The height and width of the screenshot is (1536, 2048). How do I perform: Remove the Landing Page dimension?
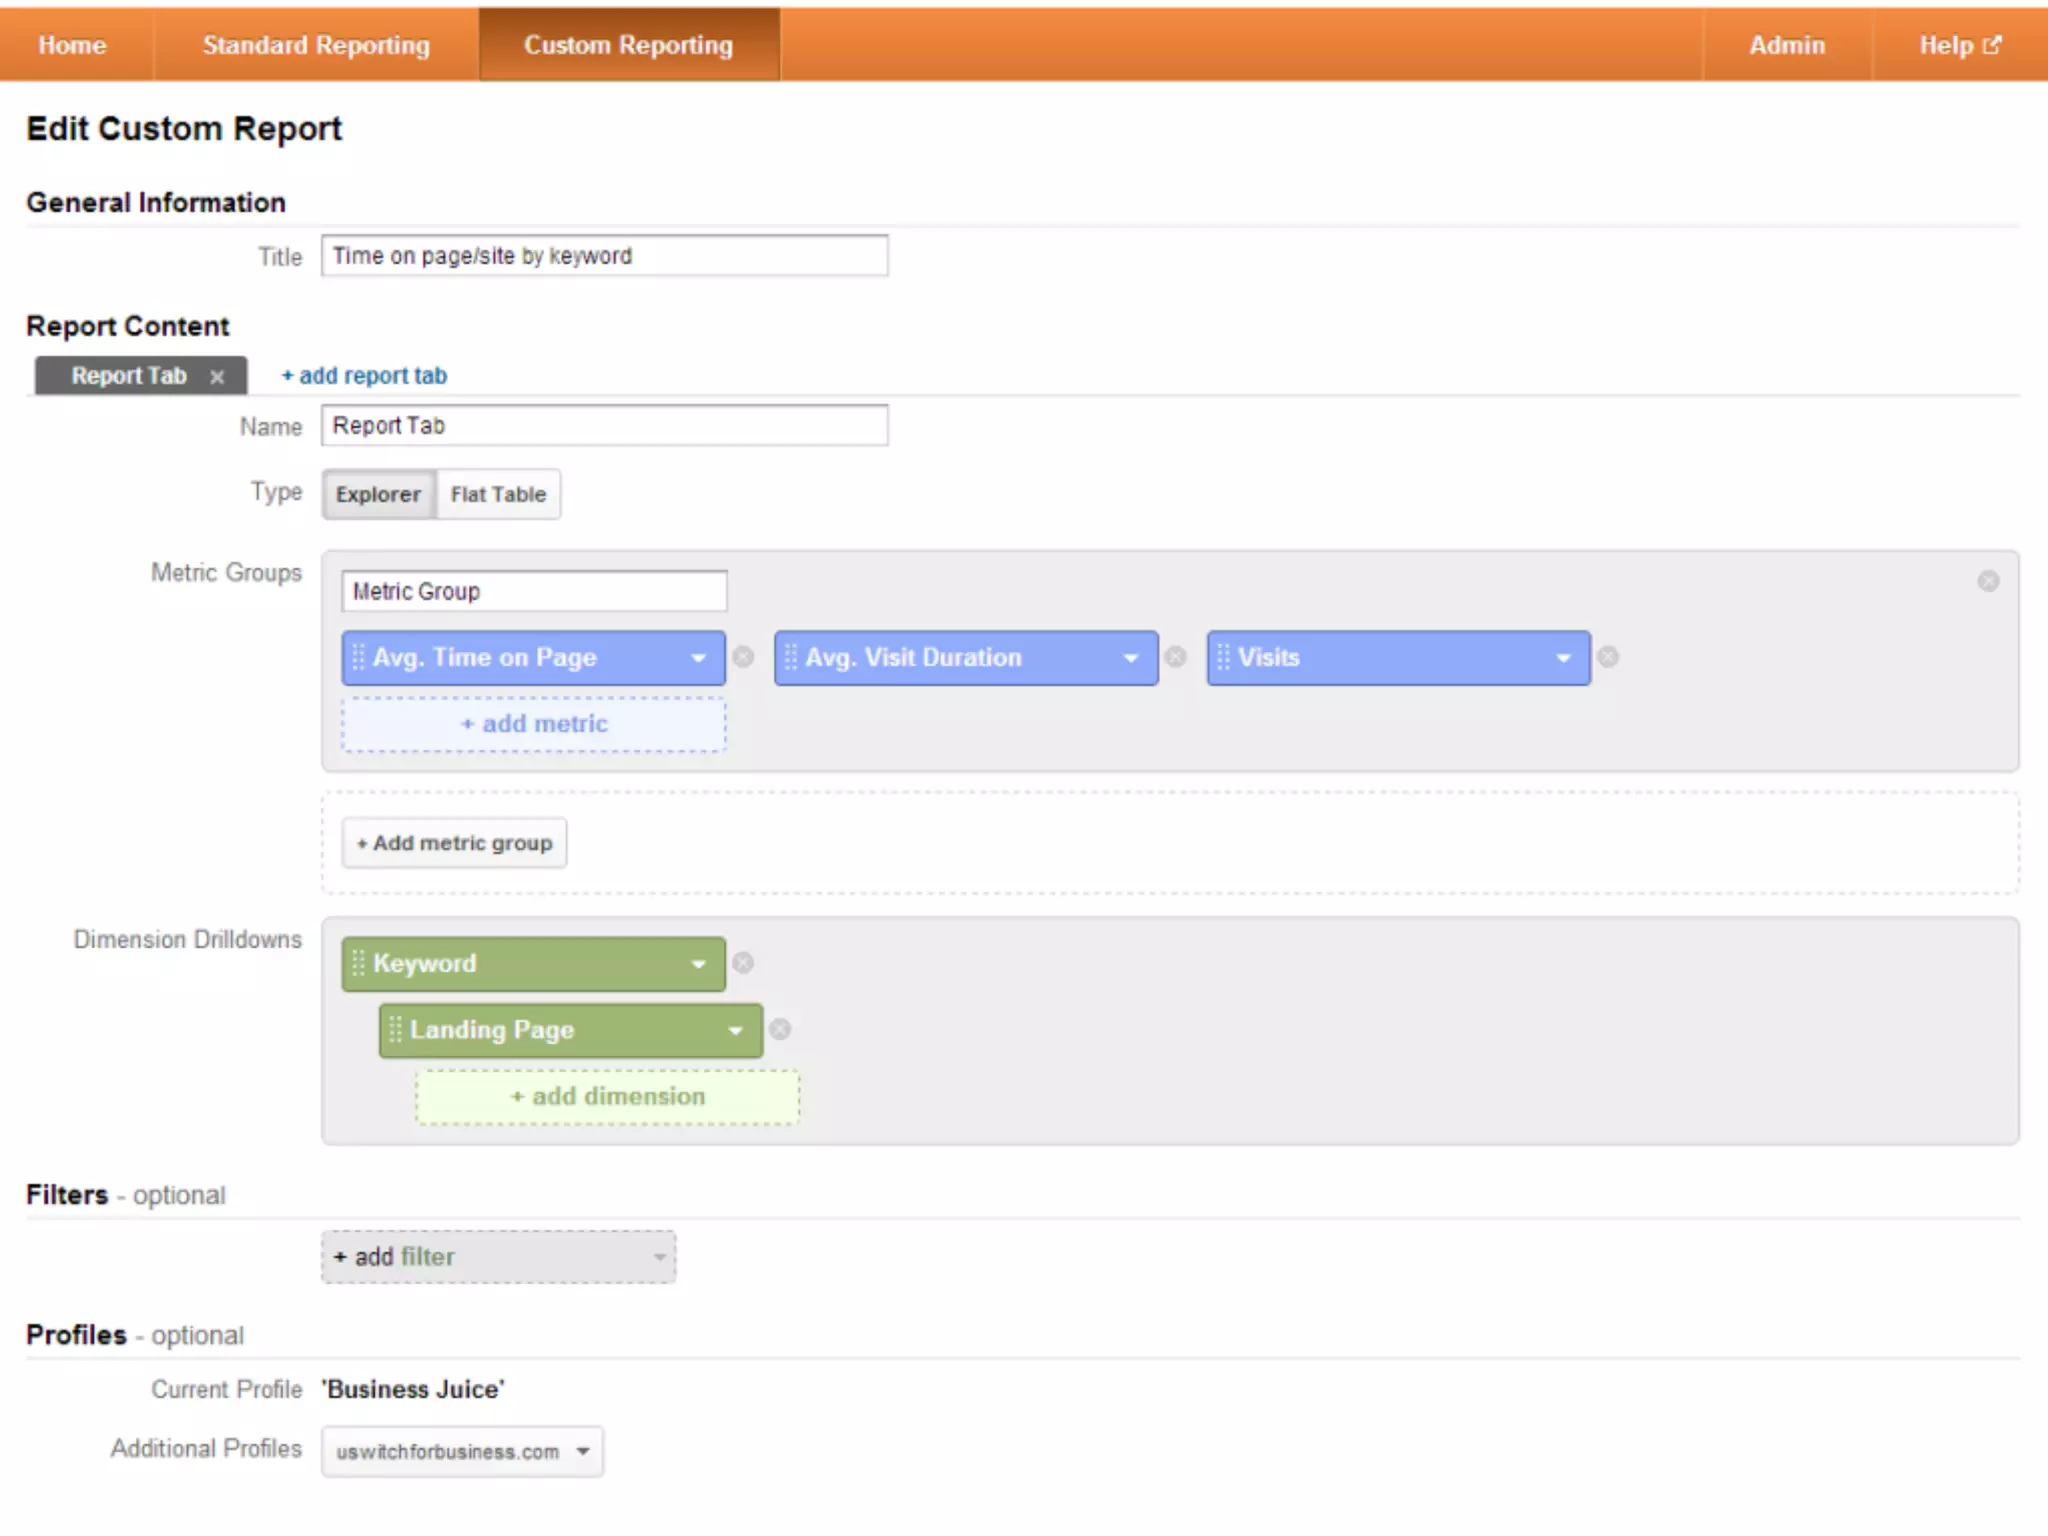coord(780,1030)
